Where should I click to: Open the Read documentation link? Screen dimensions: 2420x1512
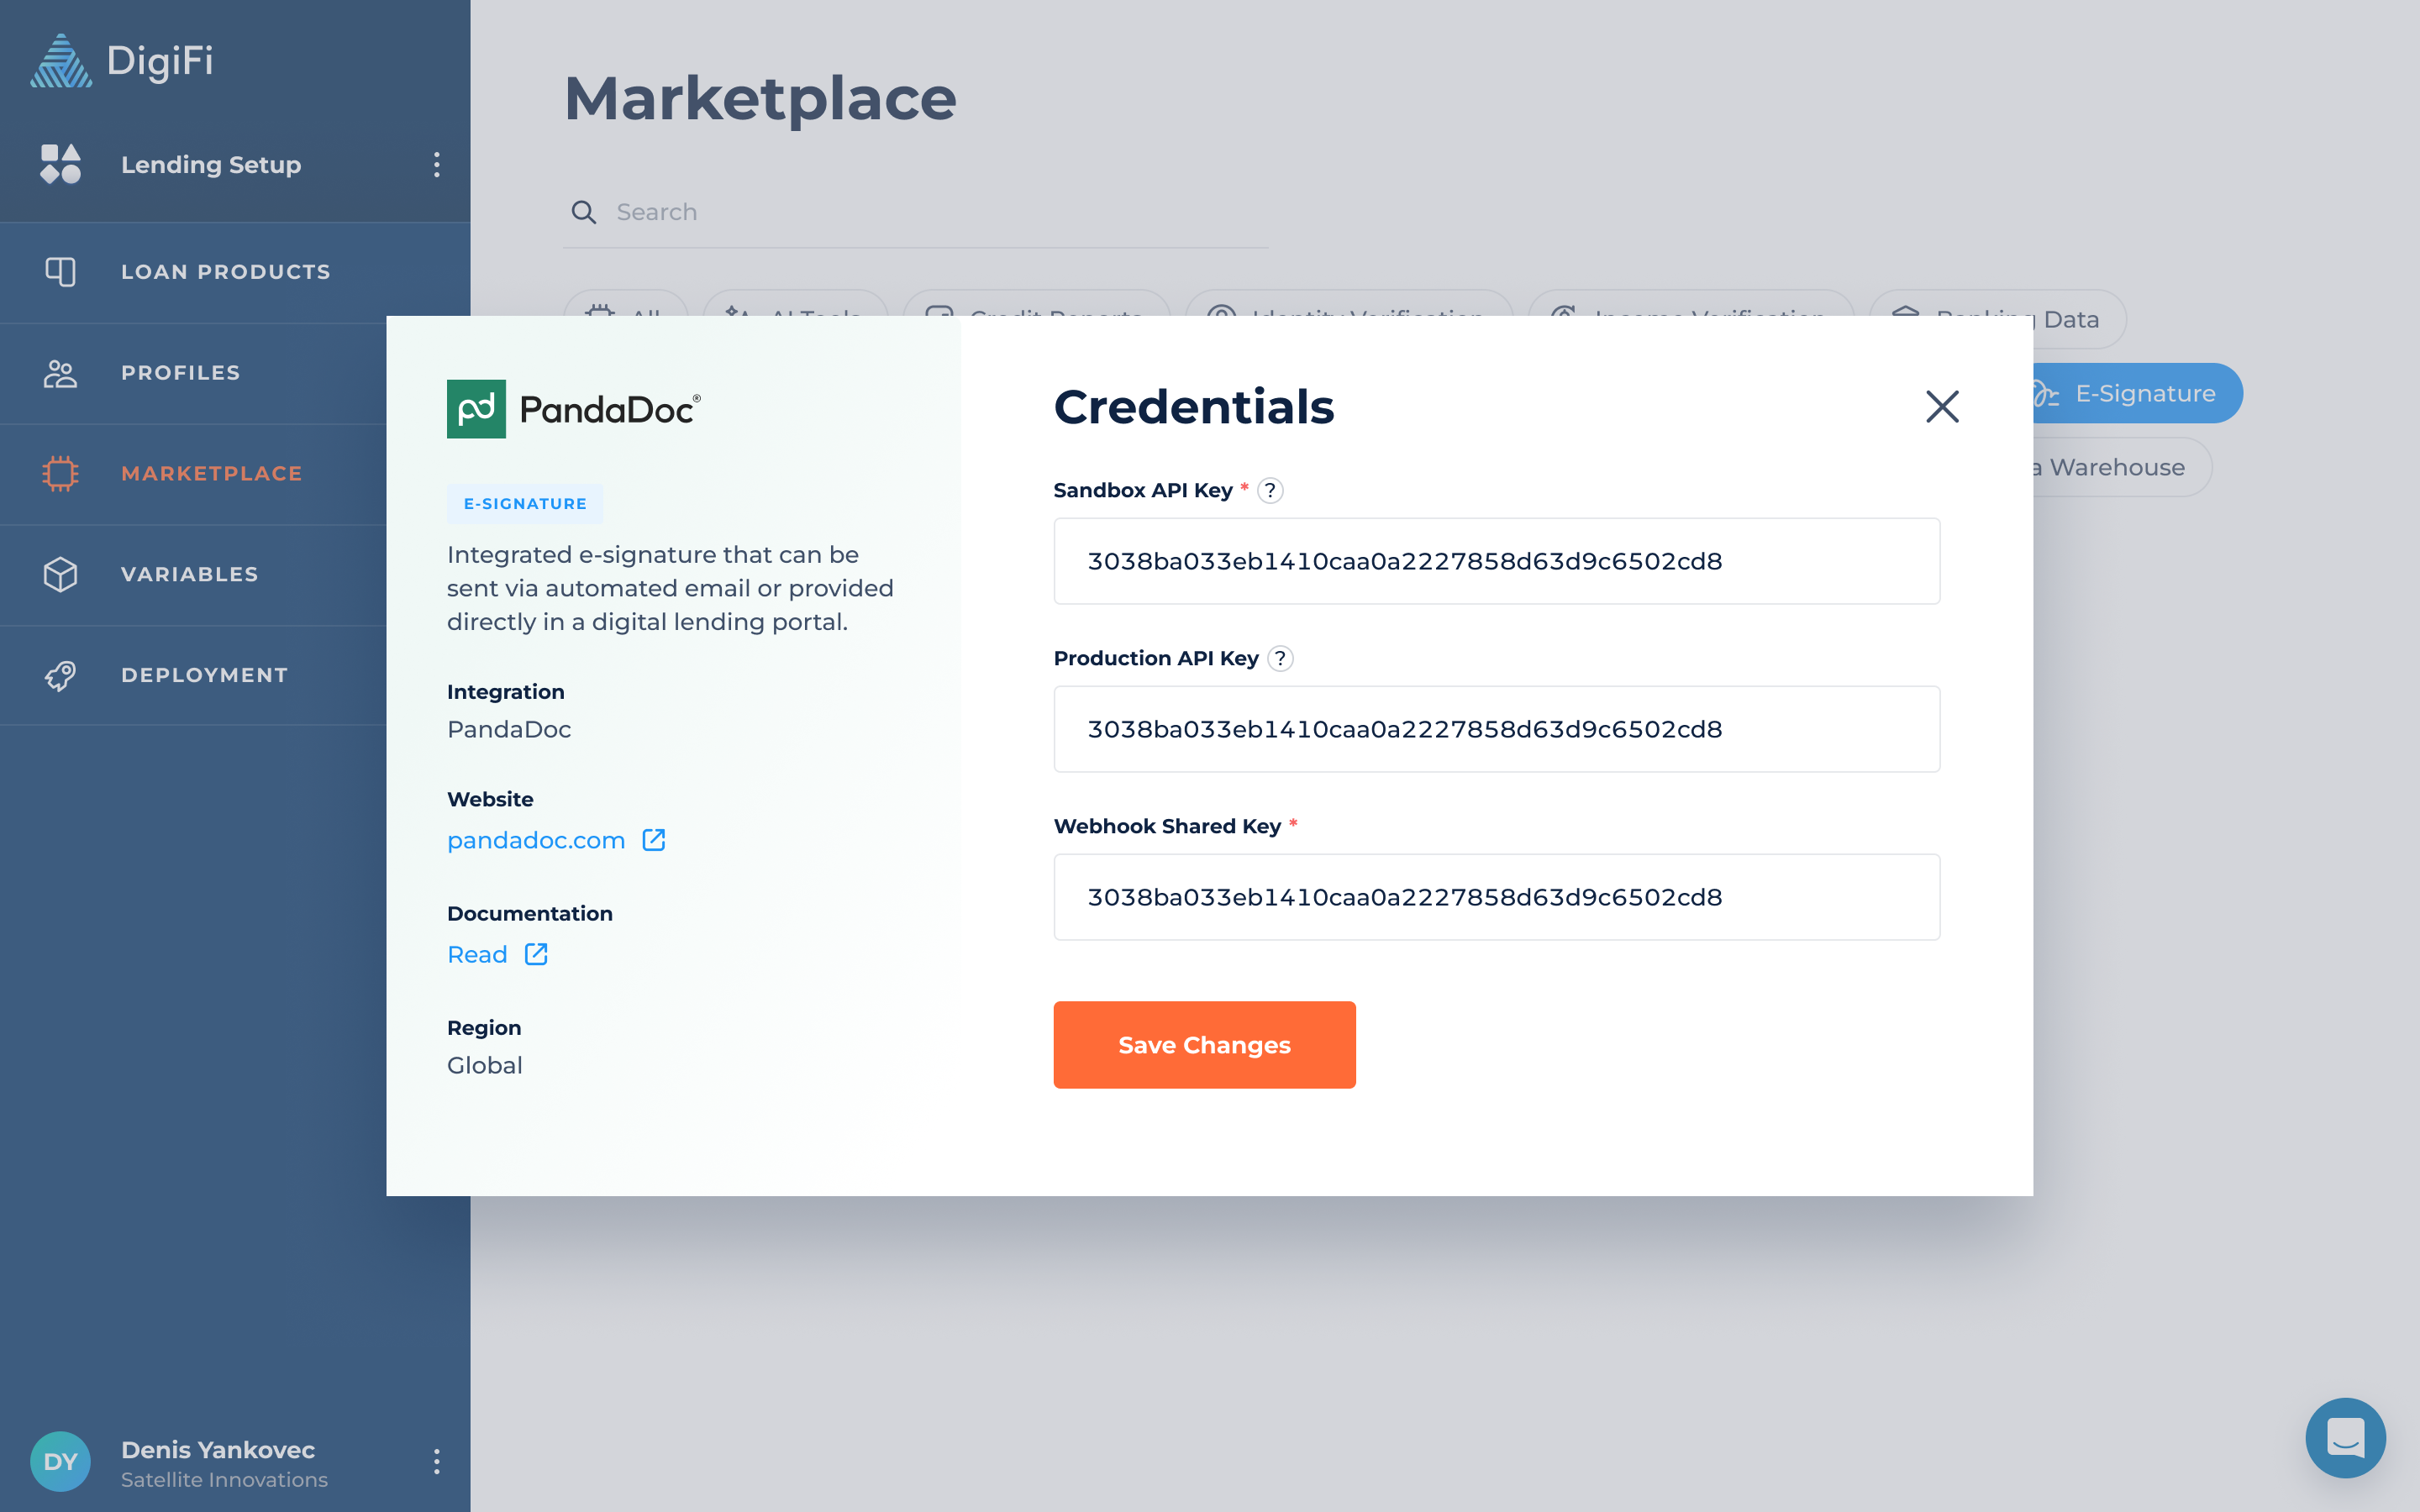pyautogui.click(x=477, y=955)
